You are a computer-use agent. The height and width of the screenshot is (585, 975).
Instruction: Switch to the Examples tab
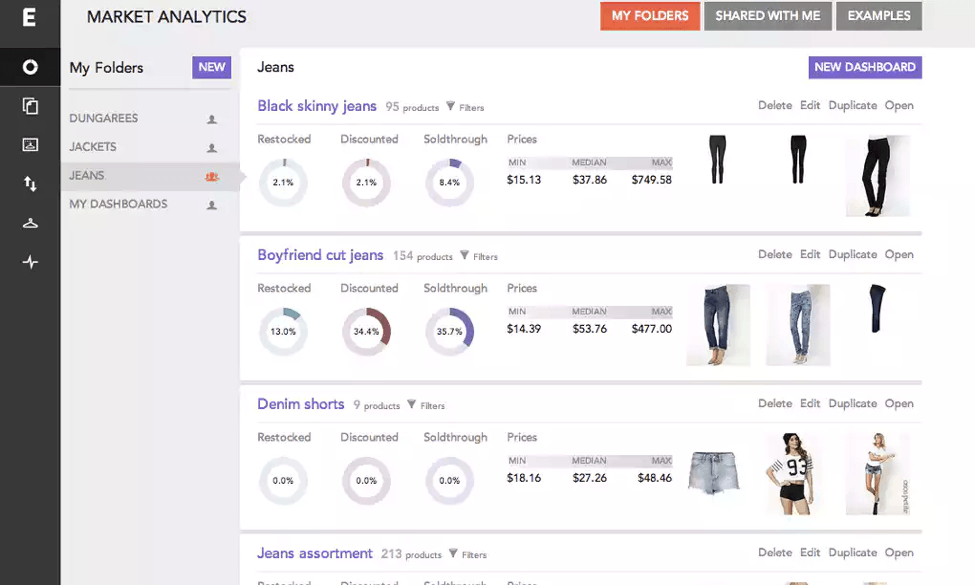(x=878, y=16)
